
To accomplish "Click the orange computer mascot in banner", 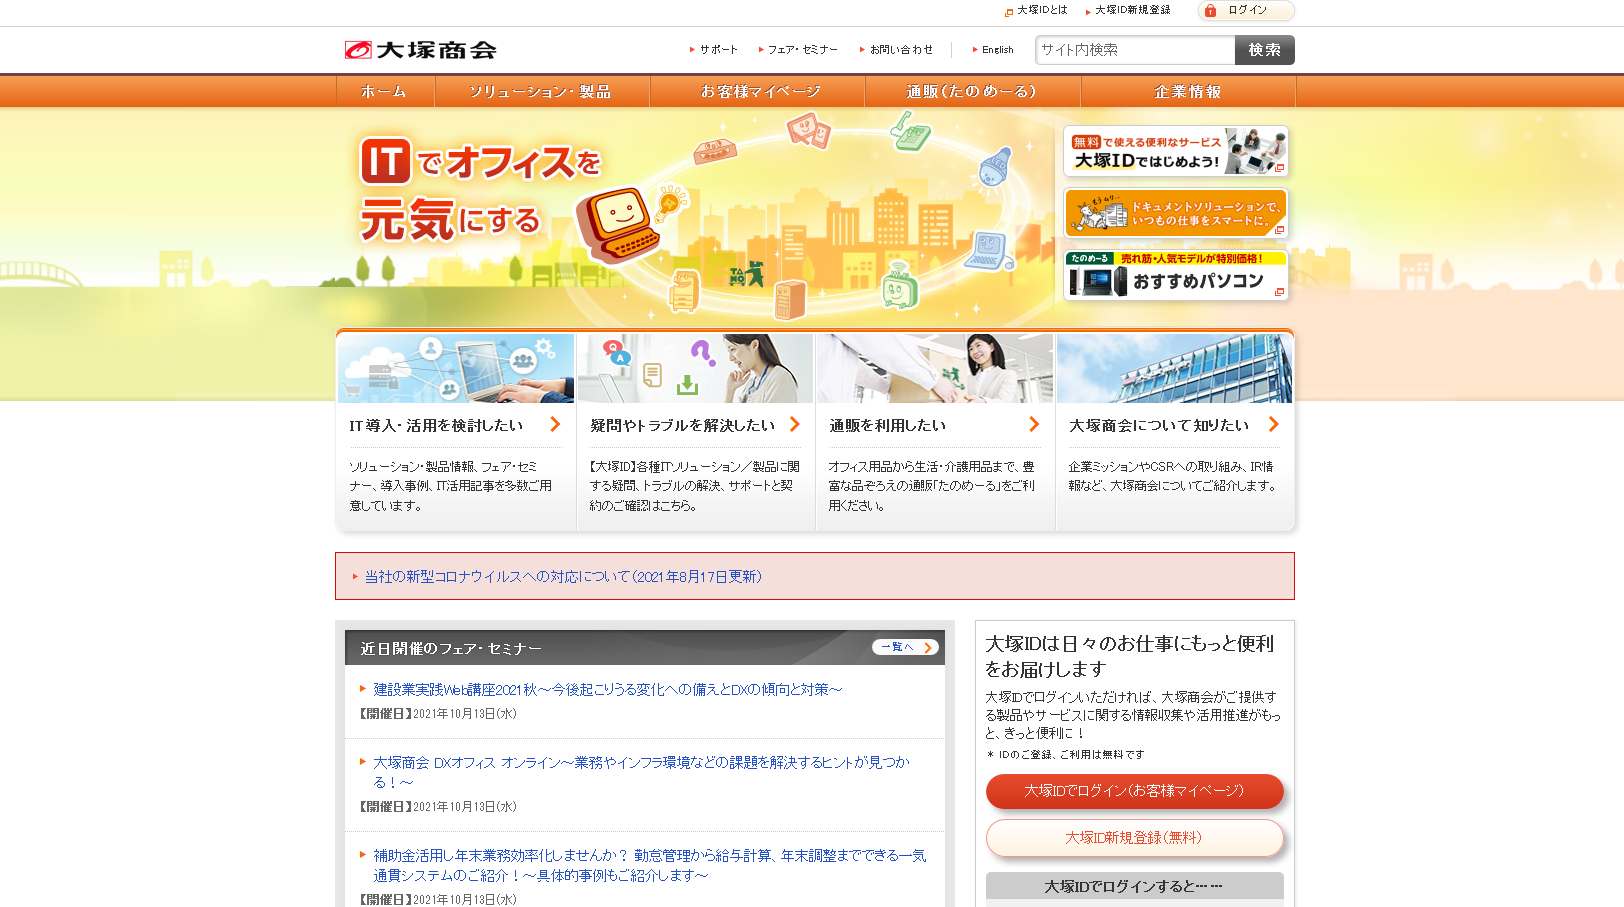I will pyautogui.click(x=618, y=224).
